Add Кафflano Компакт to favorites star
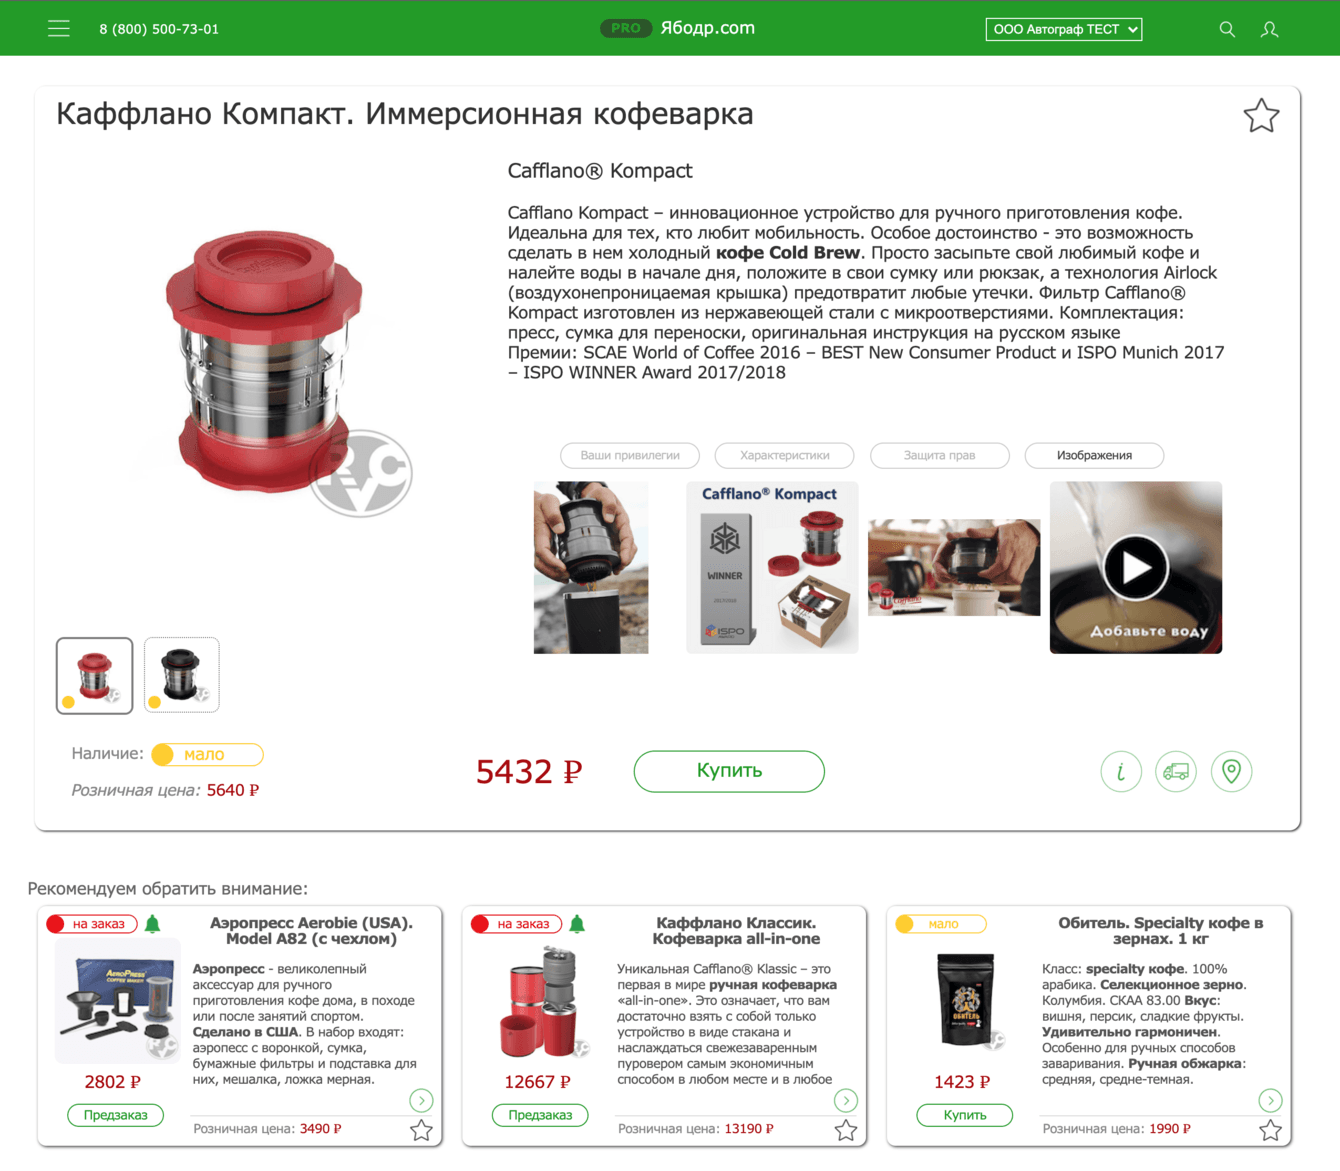Image resolution: width=1340 pixels, height=1171 pixels. tap(1261, 116)
